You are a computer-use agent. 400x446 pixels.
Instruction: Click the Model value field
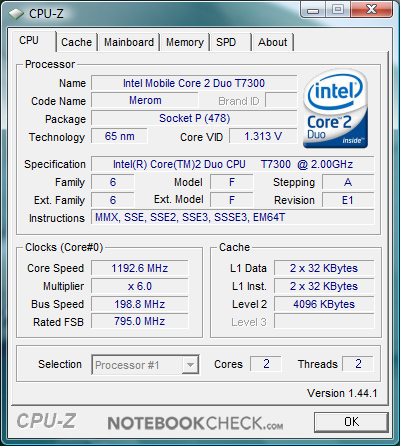coord(232,182)
